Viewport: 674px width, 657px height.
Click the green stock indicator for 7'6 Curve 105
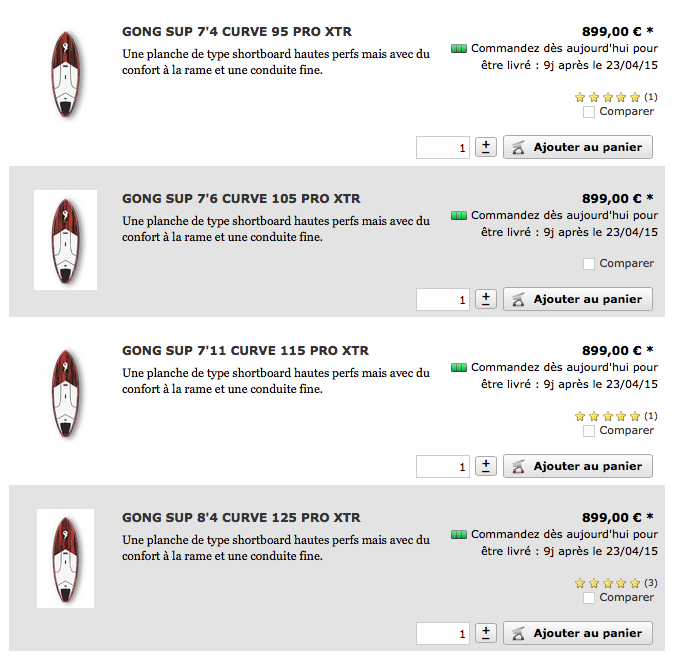tap(459, 215)
